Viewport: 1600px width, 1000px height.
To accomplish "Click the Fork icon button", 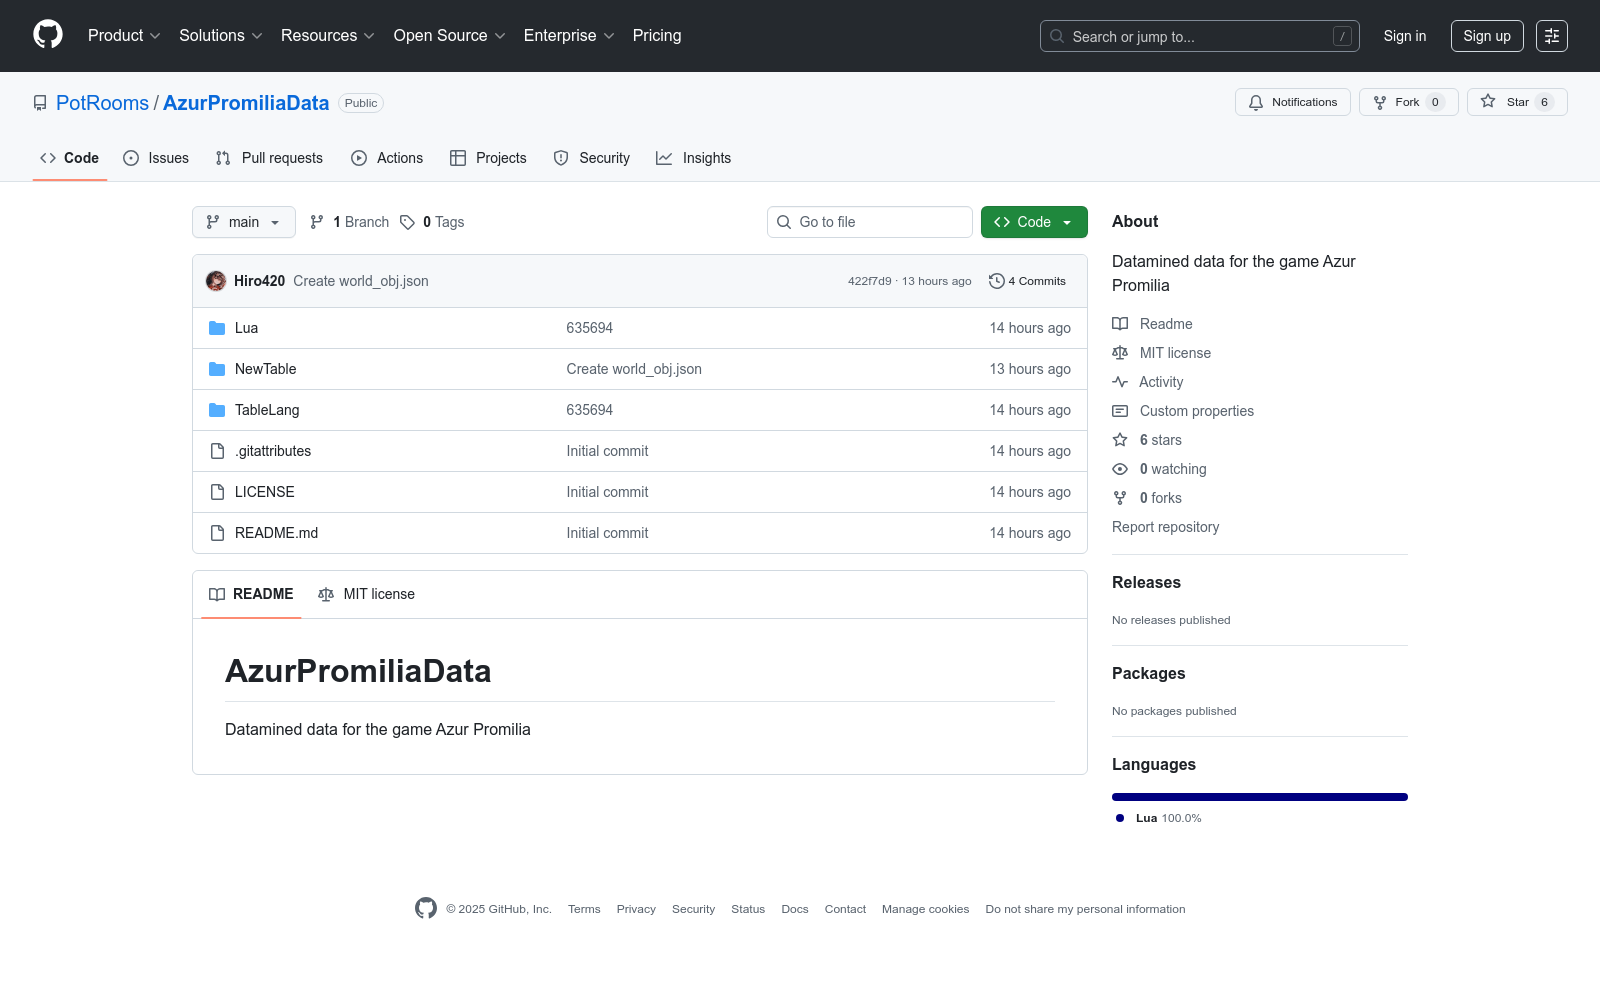I will coord(1380,102).
